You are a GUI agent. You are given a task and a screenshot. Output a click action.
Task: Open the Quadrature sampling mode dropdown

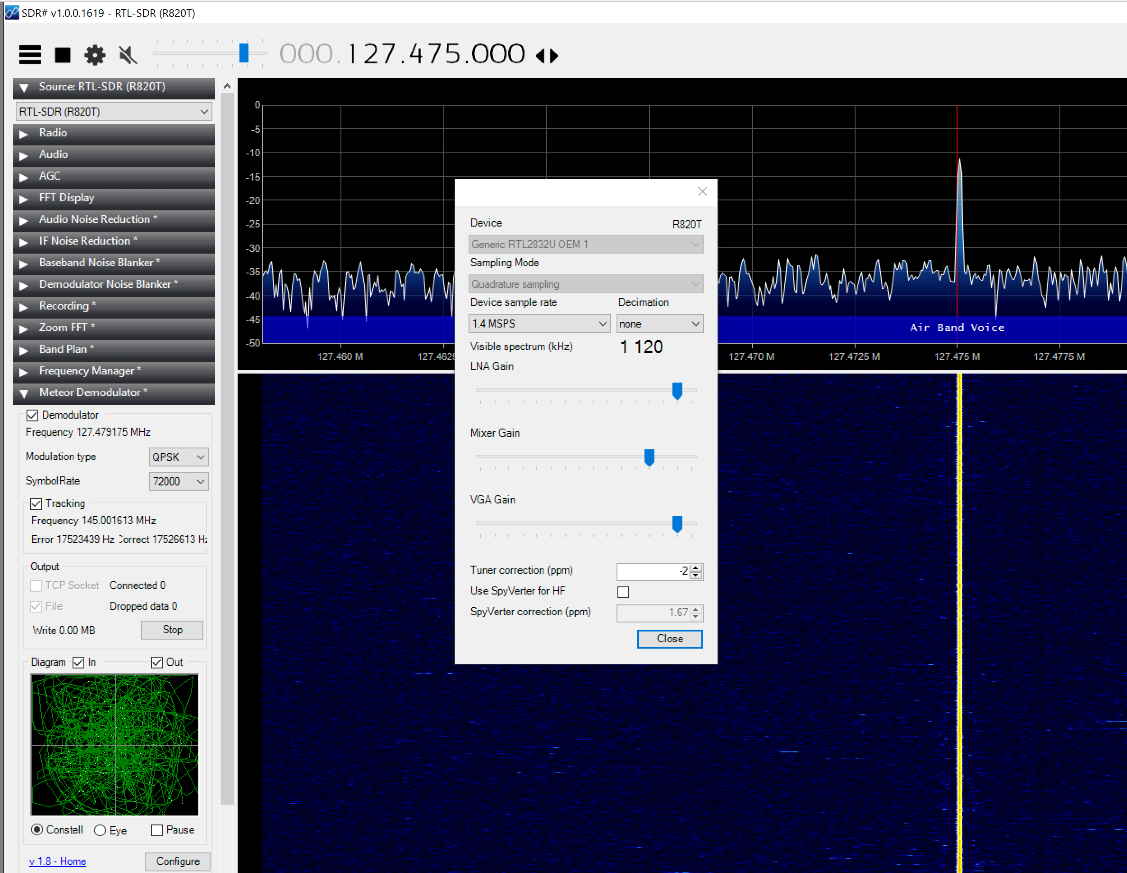click(586, 284)
